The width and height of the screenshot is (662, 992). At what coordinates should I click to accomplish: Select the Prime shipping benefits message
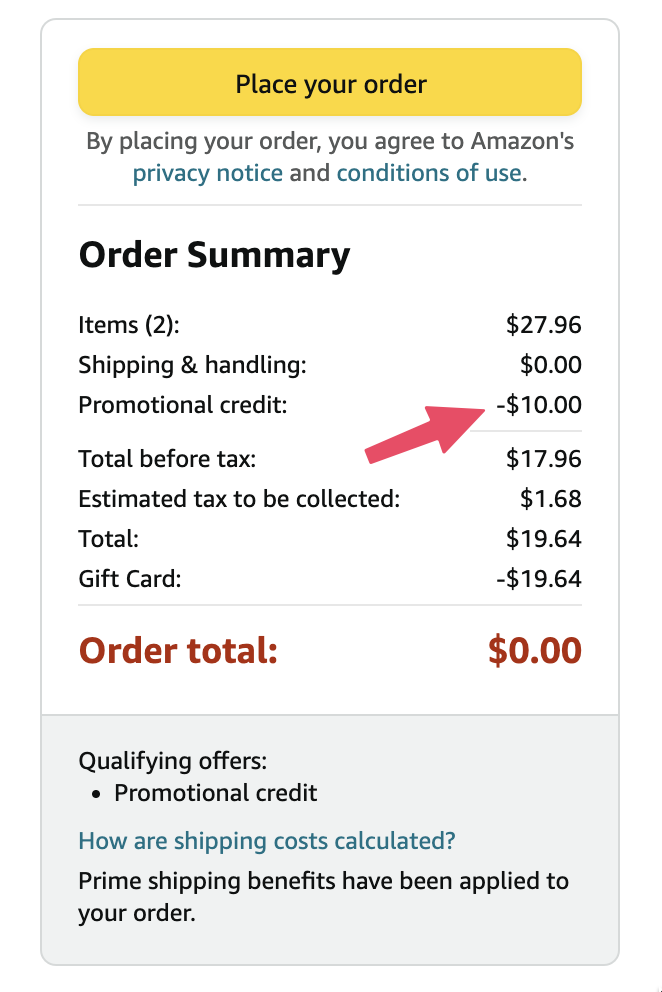pos(323,900)
